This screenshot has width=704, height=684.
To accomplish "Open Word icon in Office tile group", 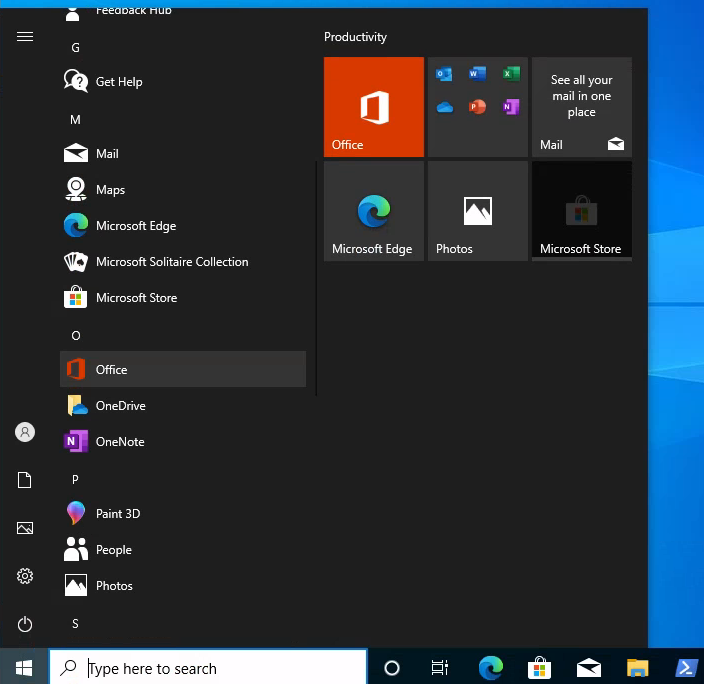I will (477, 74).
